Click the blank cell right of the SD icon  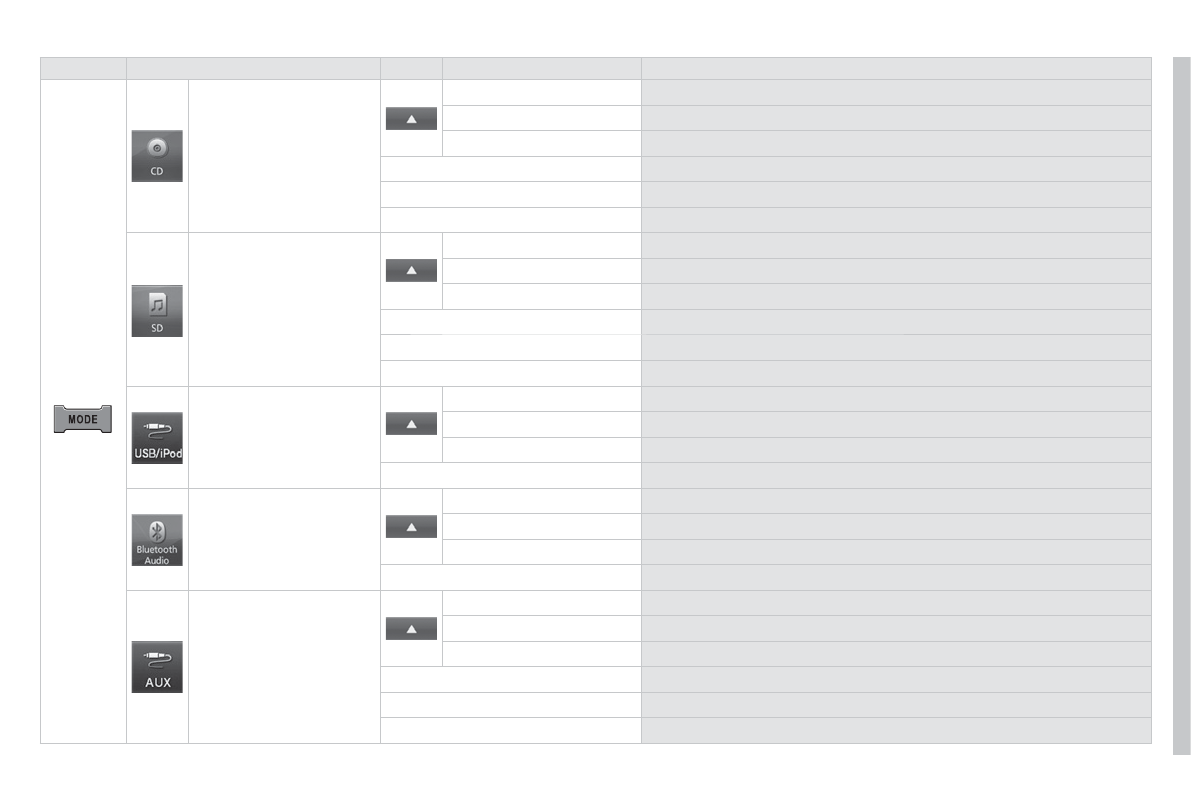click(284, 310)
